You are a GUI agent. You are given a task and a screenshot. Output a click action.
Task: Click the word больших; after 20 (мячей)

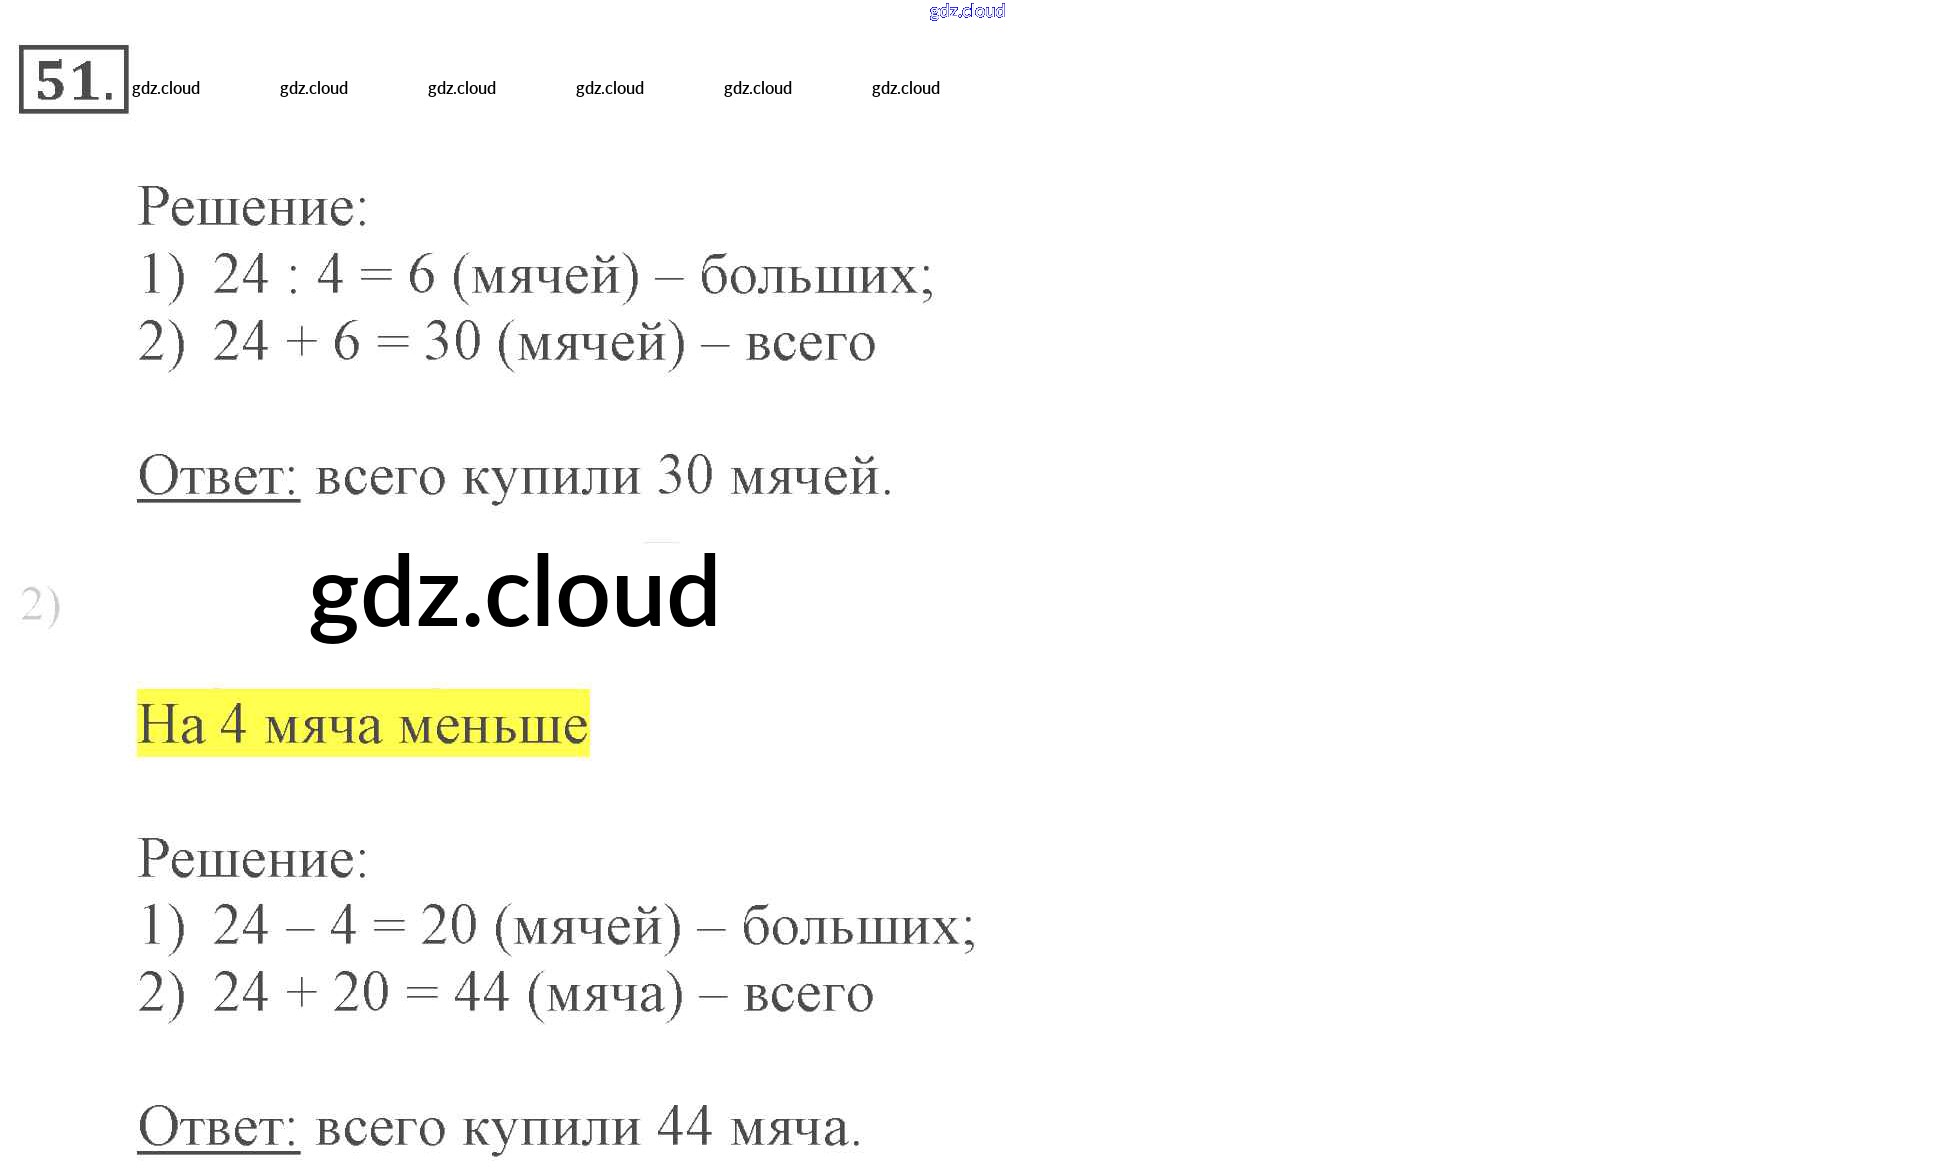tap(858, 926)
